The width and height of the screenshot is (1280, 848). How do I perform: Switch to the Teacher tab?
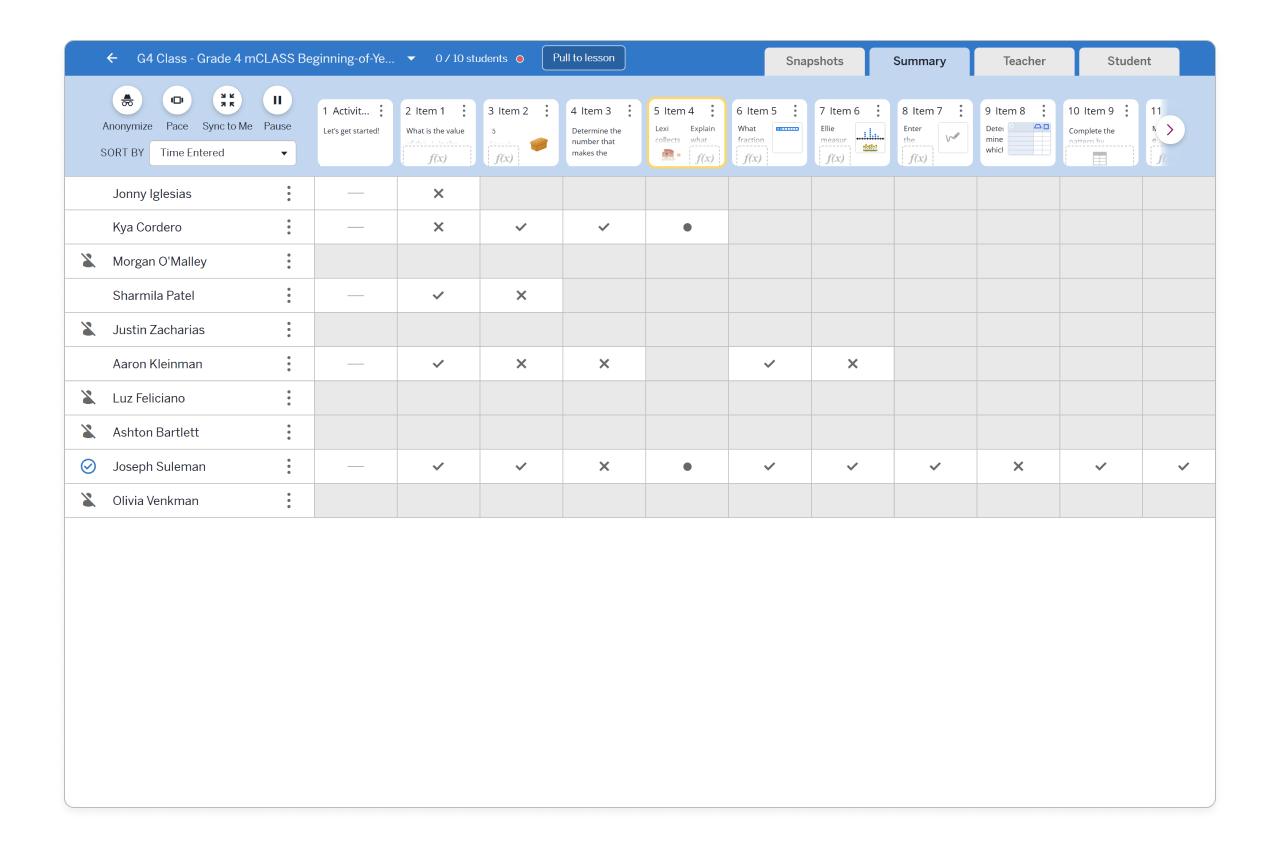pyautogui.click(x=1024, y=61)
